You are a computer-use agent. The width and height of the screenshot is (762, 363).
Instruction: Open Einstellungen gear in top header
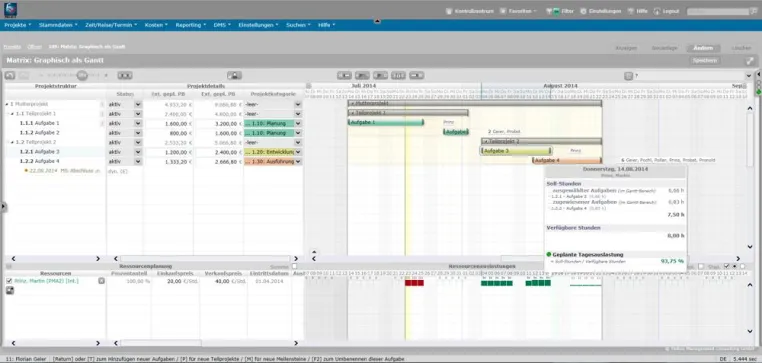point(601,11)
